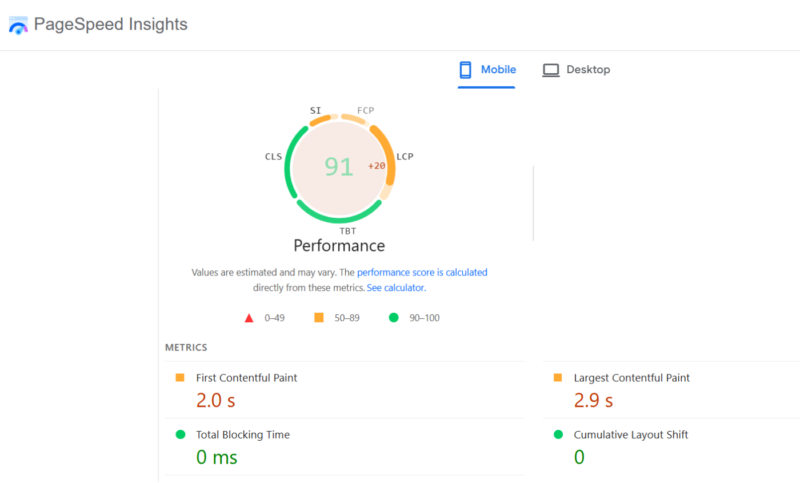This screenshot has width=800, height=483.
Task: Switch to the Desktop tab
Action: point(576,70)
